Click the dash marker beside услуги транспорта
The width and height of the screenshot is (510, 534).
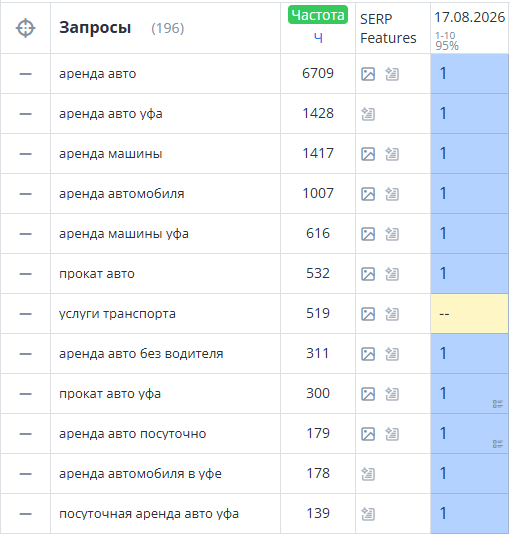tap(26, 314)
